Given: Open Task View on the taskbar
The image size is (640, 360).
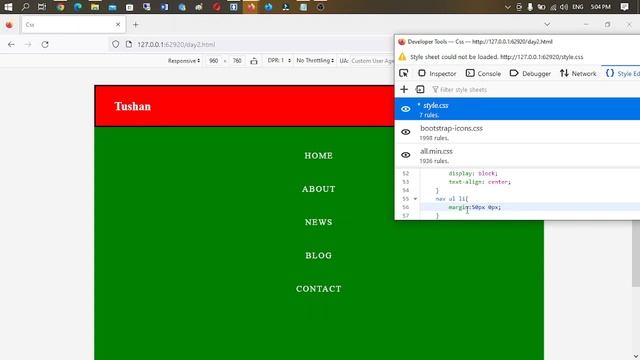Looking at the screenshot, I should pyautogui.click(x=42, y=7).
